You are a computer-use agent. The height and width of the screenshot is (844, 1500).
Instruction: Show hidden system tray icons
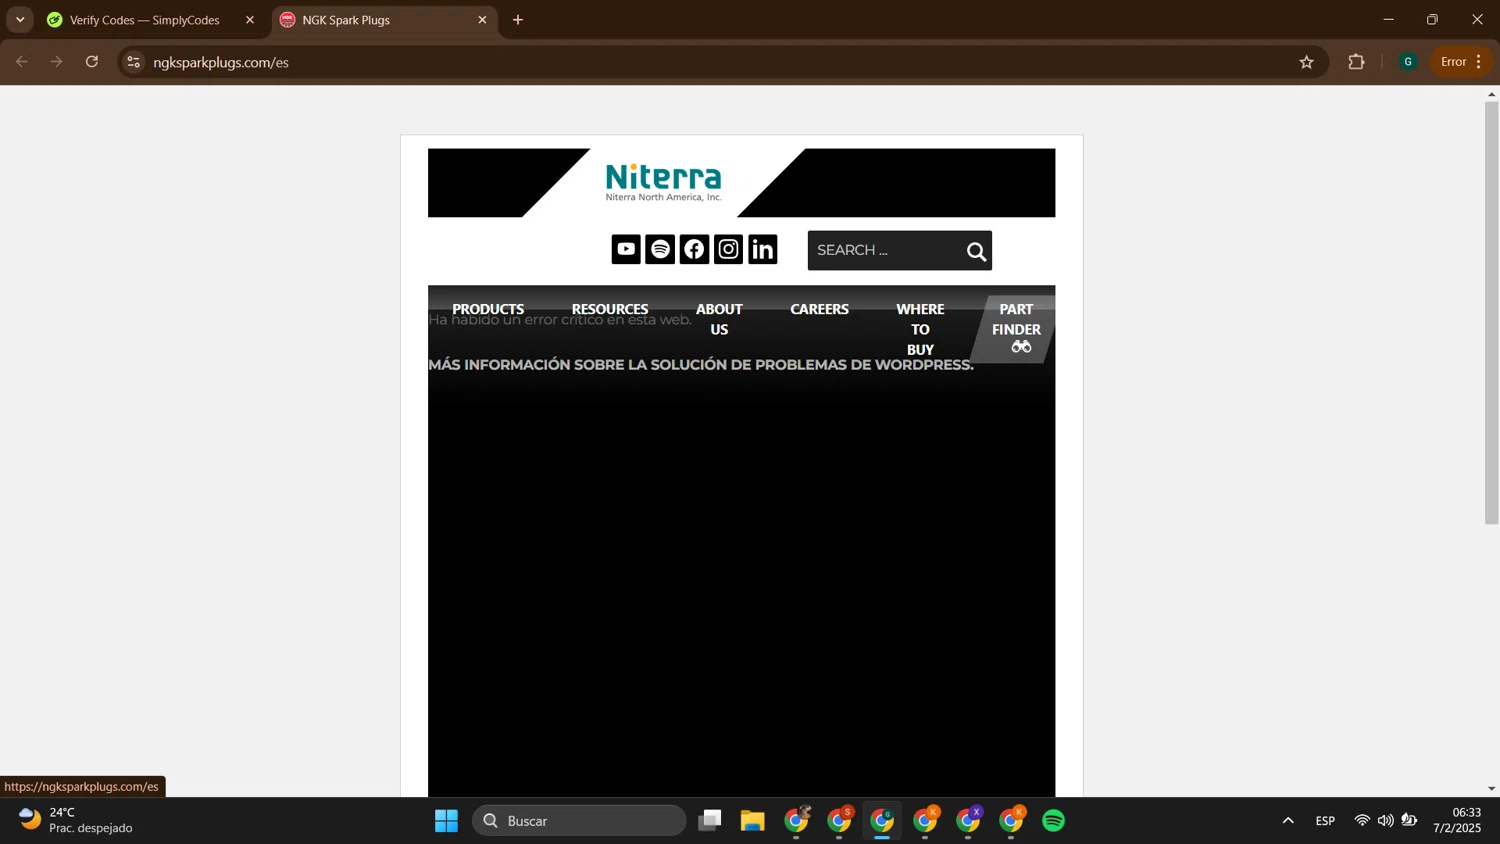tap(1288, 821)
